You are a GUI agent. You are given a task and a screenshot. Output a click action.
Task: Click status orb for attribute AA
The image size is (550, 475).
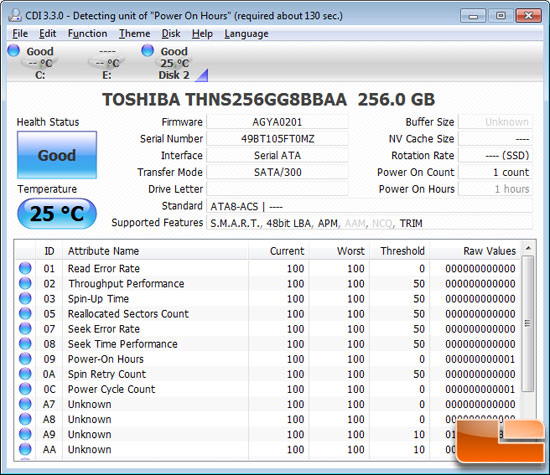(25, 449)
